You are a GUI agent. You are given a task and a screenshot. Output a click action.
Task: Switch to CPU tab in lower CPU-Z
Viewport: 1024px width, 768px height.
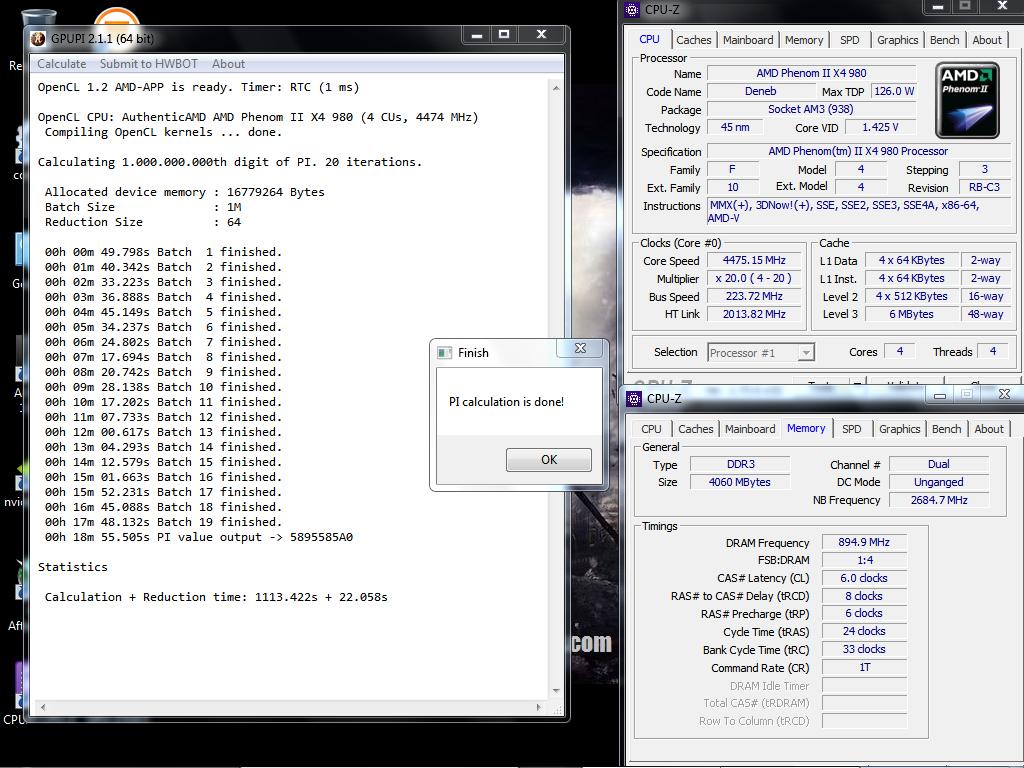coord(651,429)
